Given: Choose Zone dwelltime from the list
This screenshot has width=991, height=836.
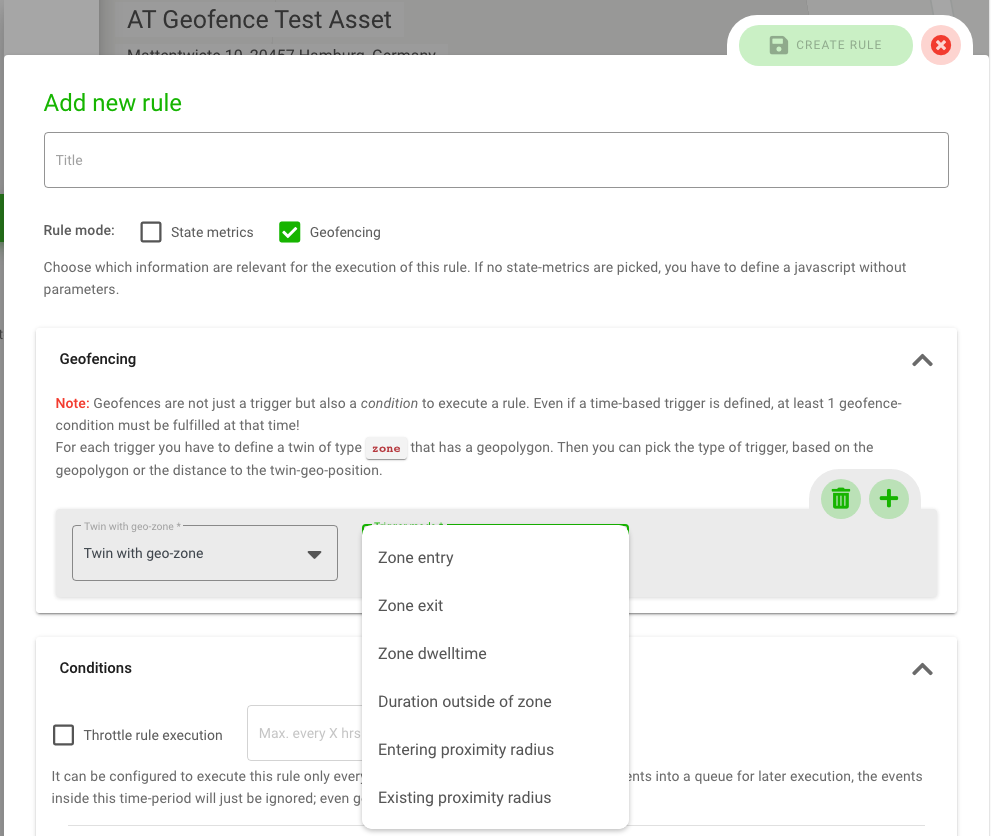Looking at the screenshot, I should coord(432,654).
